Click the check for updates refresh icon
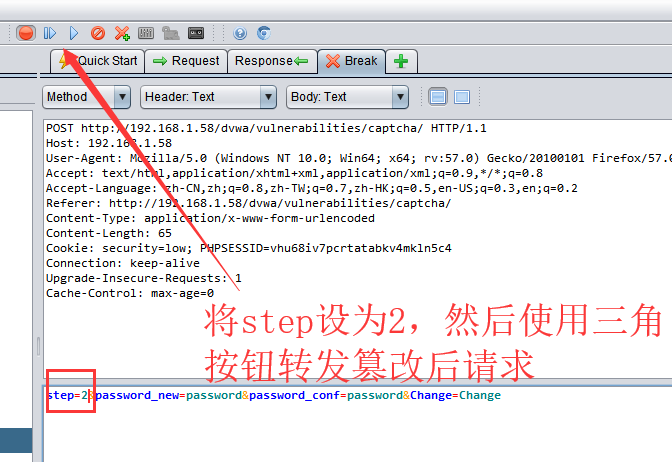Viewport: 672px width, 462px height. [x=264, y=33]
